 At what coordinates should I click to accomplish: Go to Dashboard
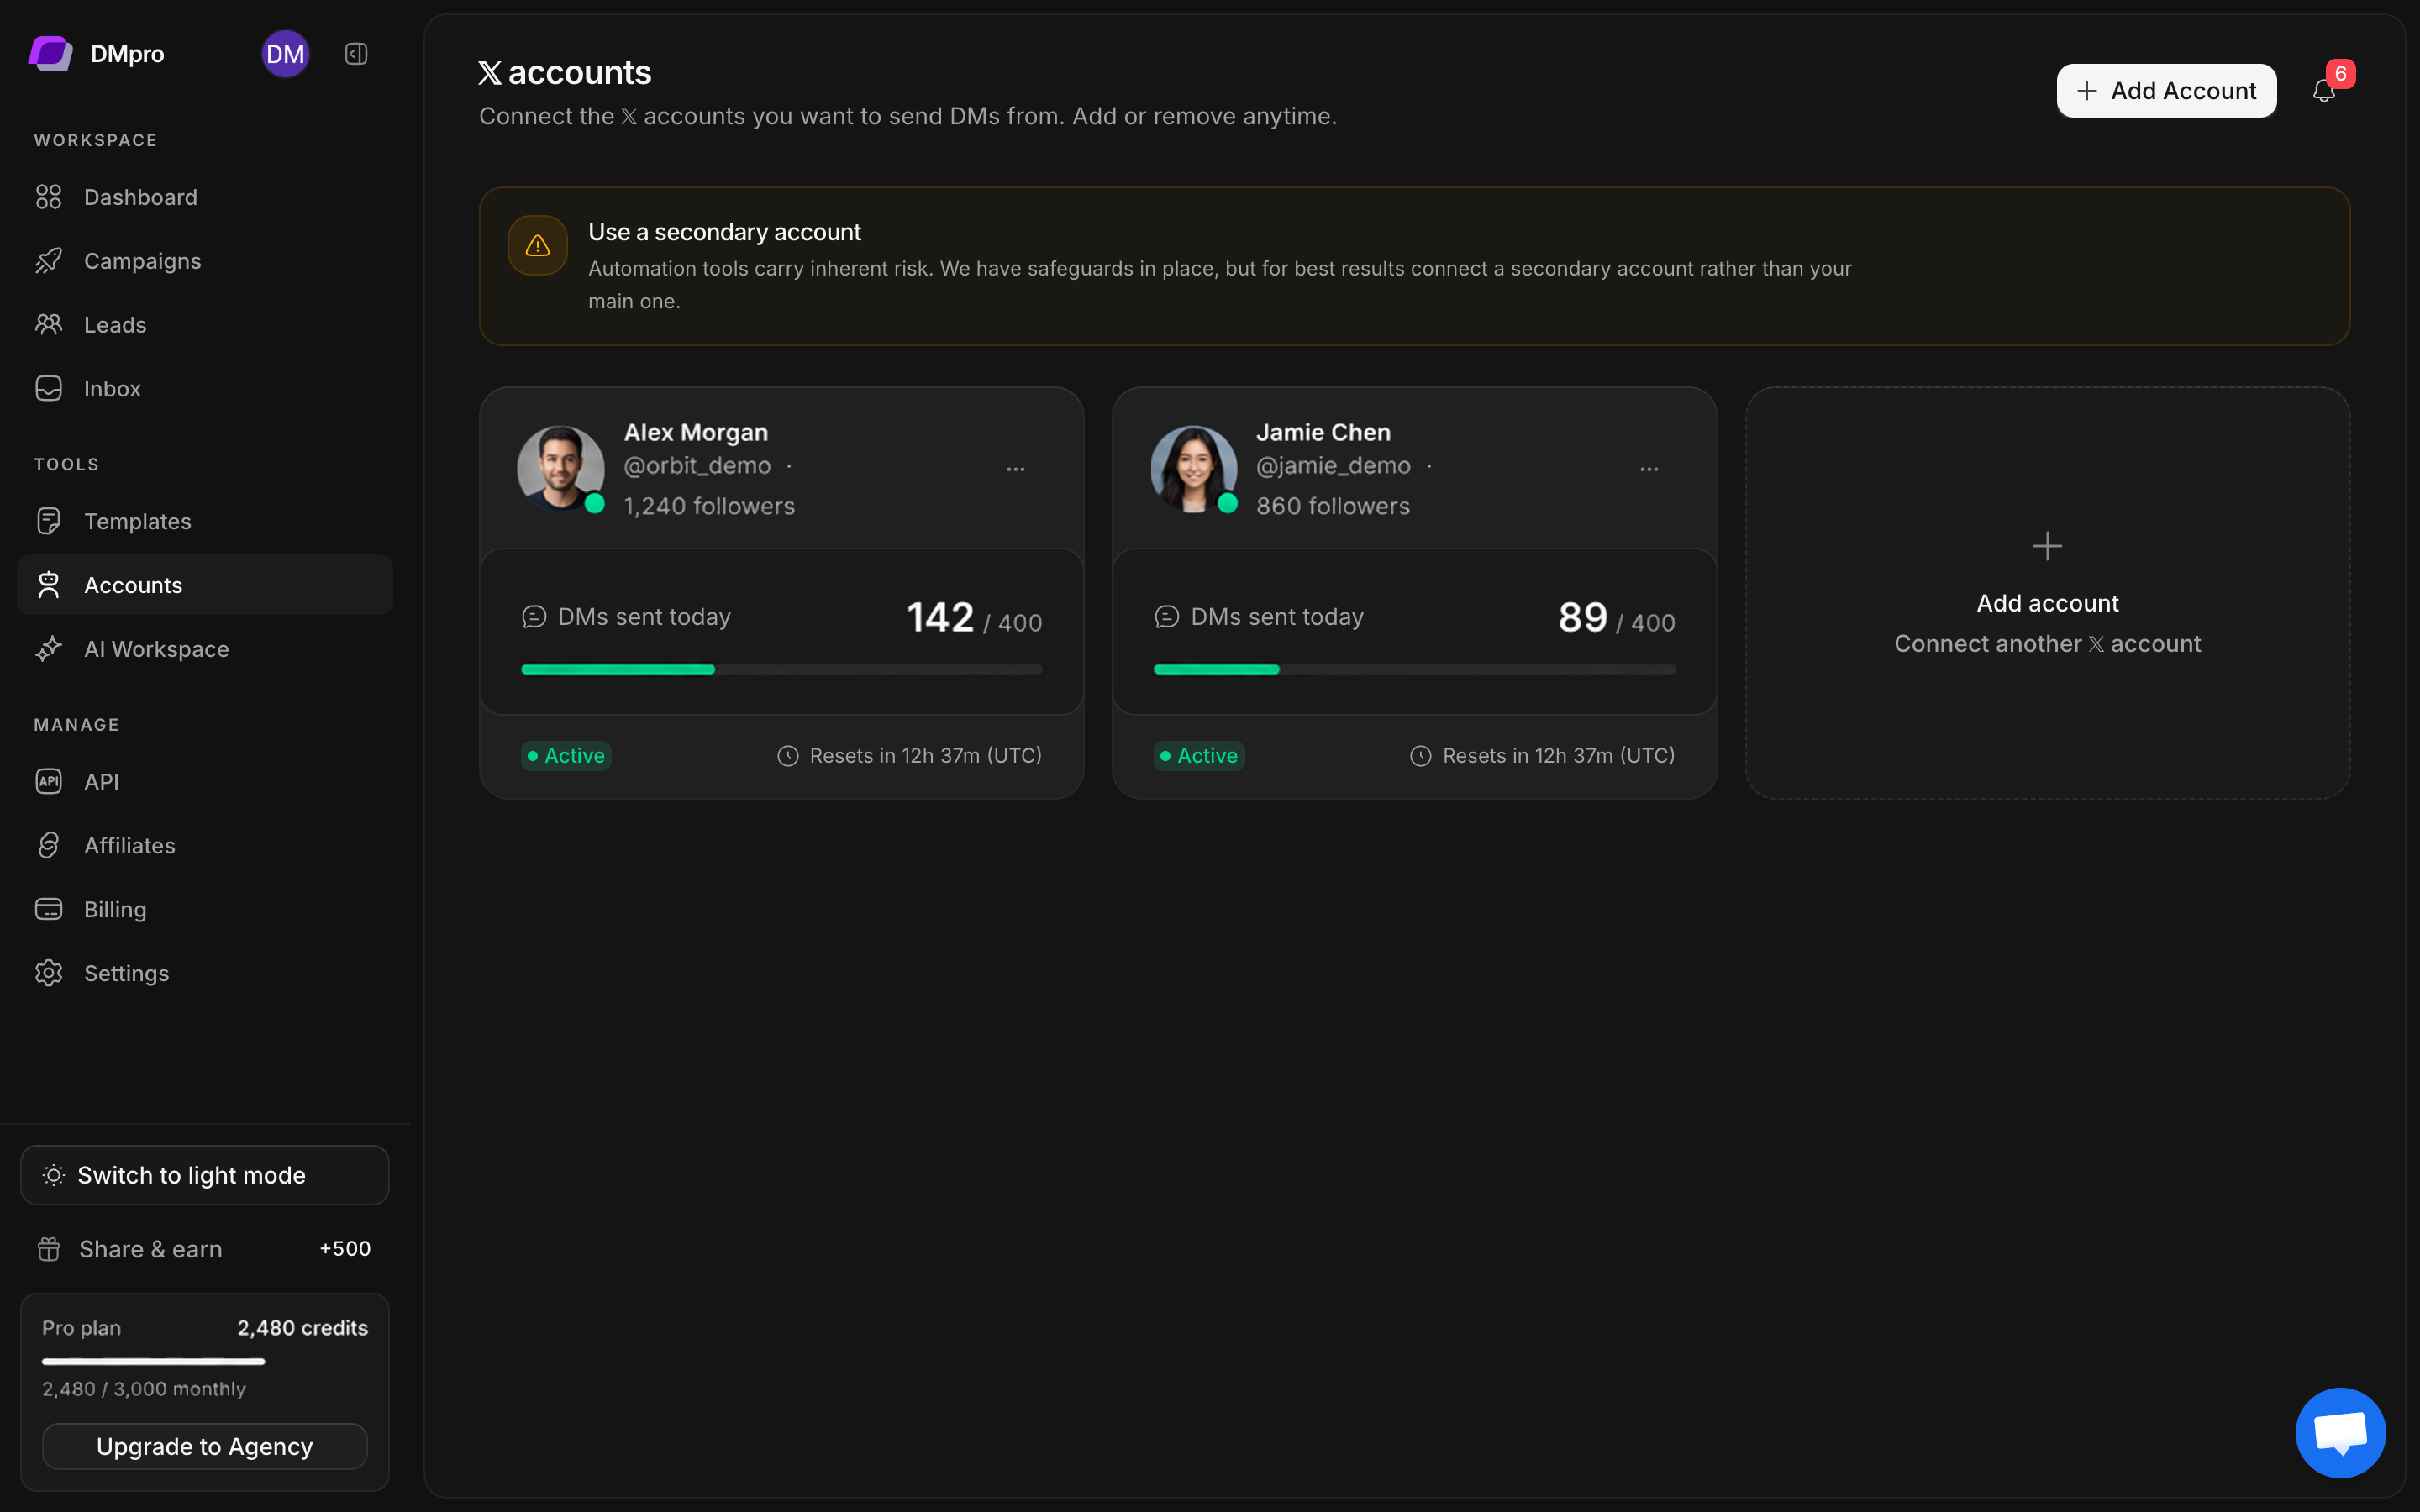click(205, 197)
